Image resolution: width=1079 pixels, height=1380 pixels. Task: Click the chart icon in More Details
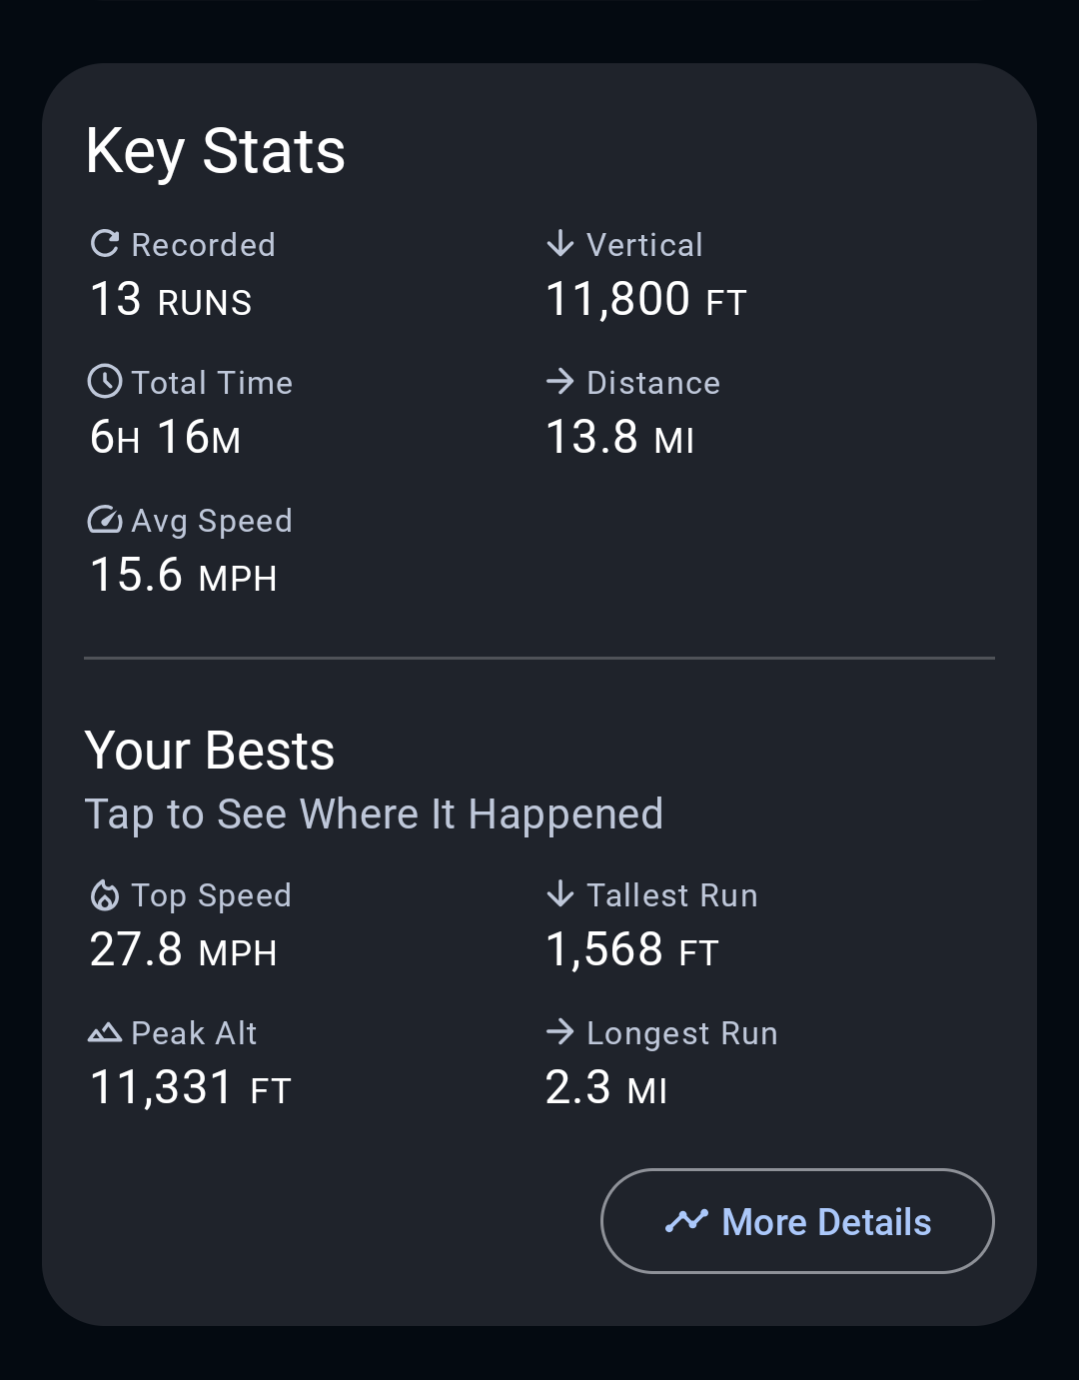[x=687, y=1221]
